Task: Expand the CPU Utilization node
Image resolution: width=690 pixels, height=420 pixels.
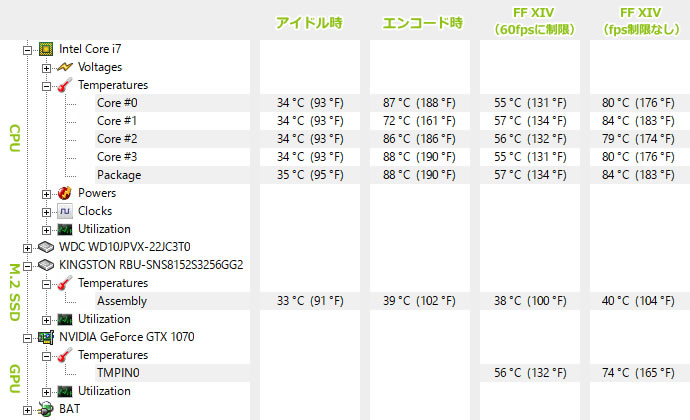Action: 46,230
